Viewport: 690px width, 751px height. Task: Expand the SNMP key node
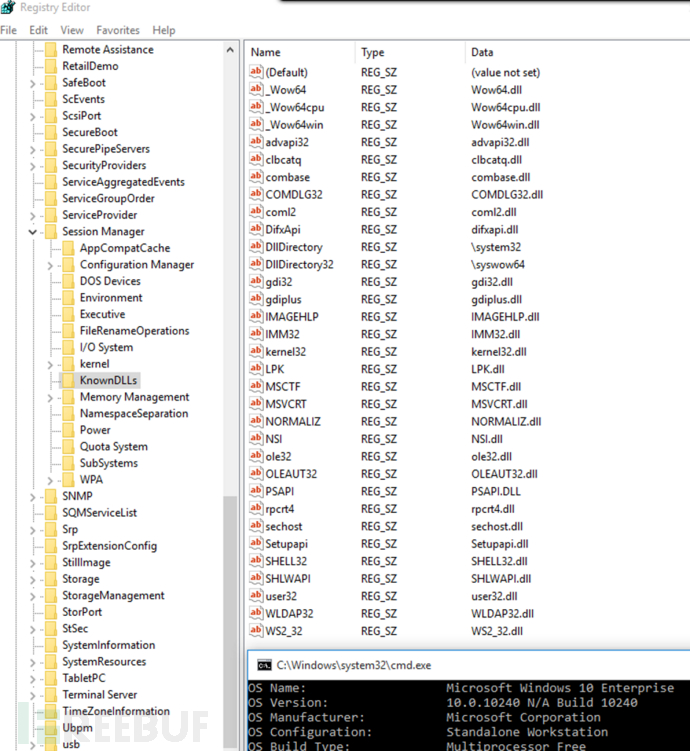point(33,497)
